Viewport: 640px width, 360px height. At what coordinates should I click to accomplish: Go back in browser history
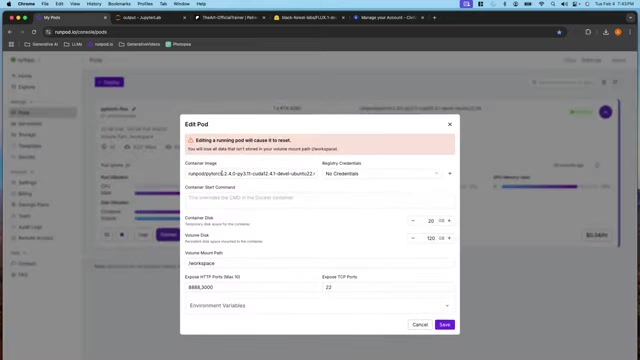tap(10, 32)
